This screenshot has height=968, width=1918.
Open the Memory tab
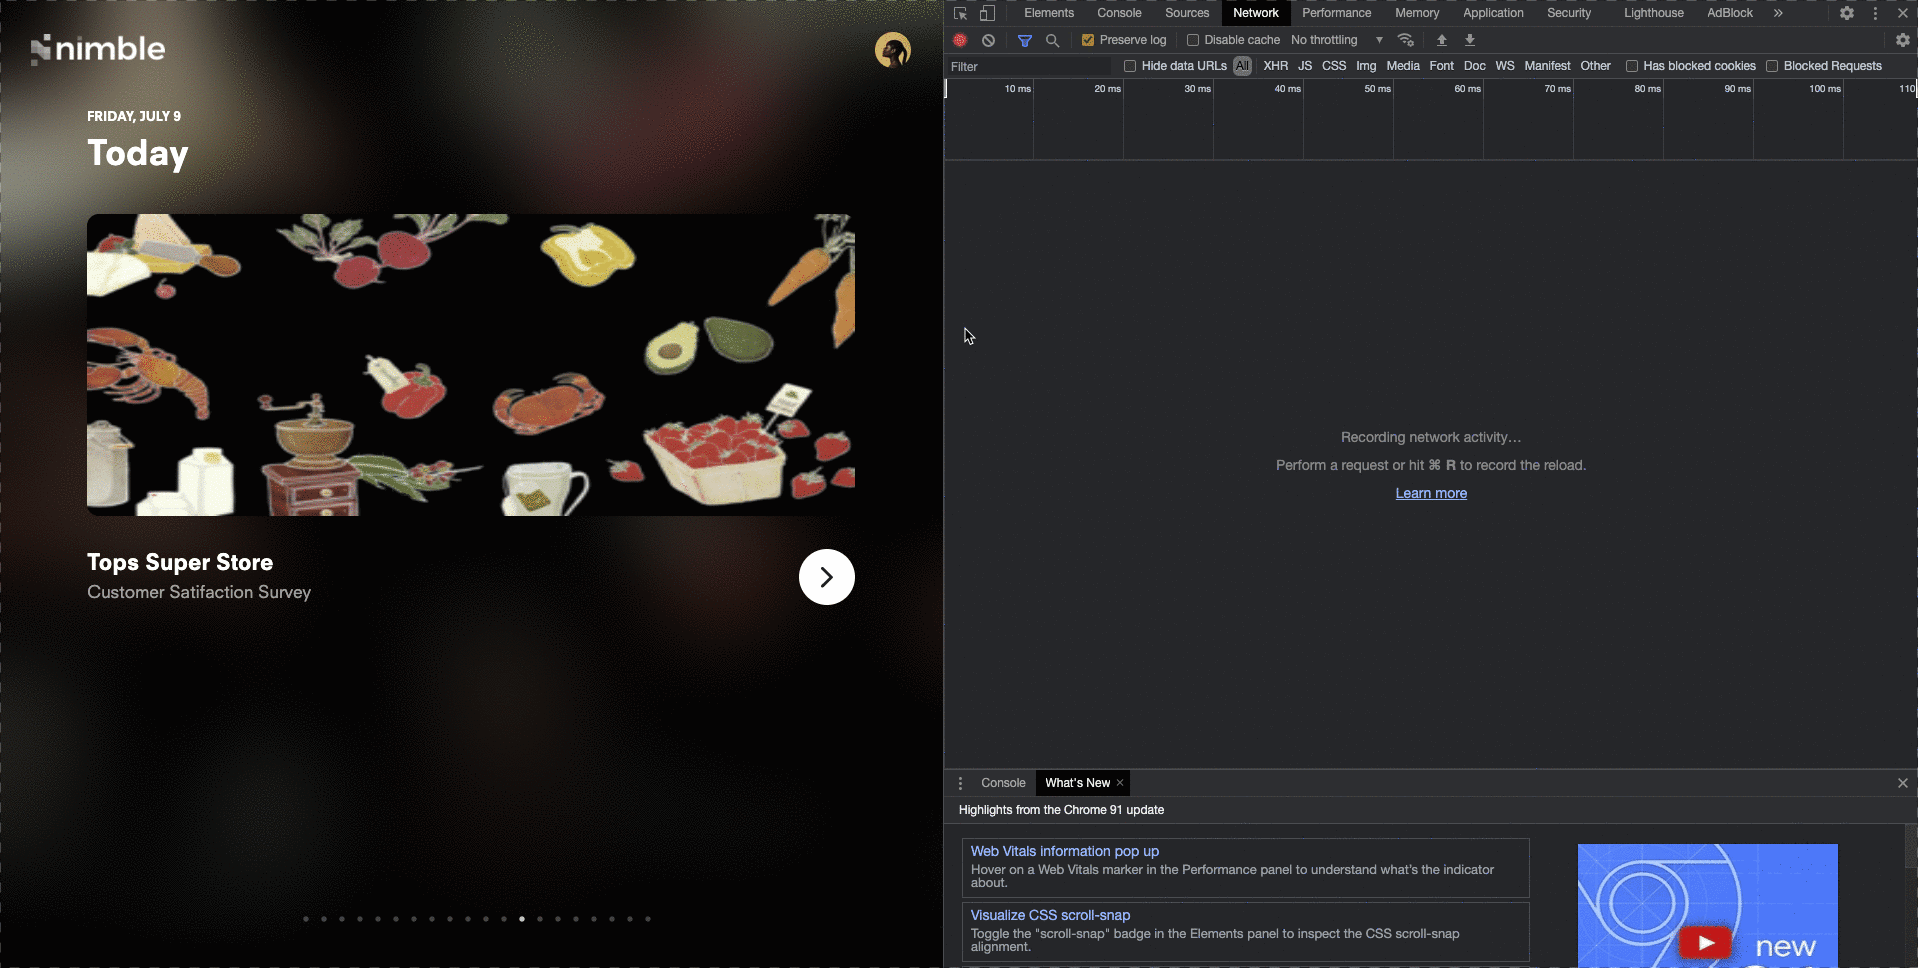tap(1417, 13)
